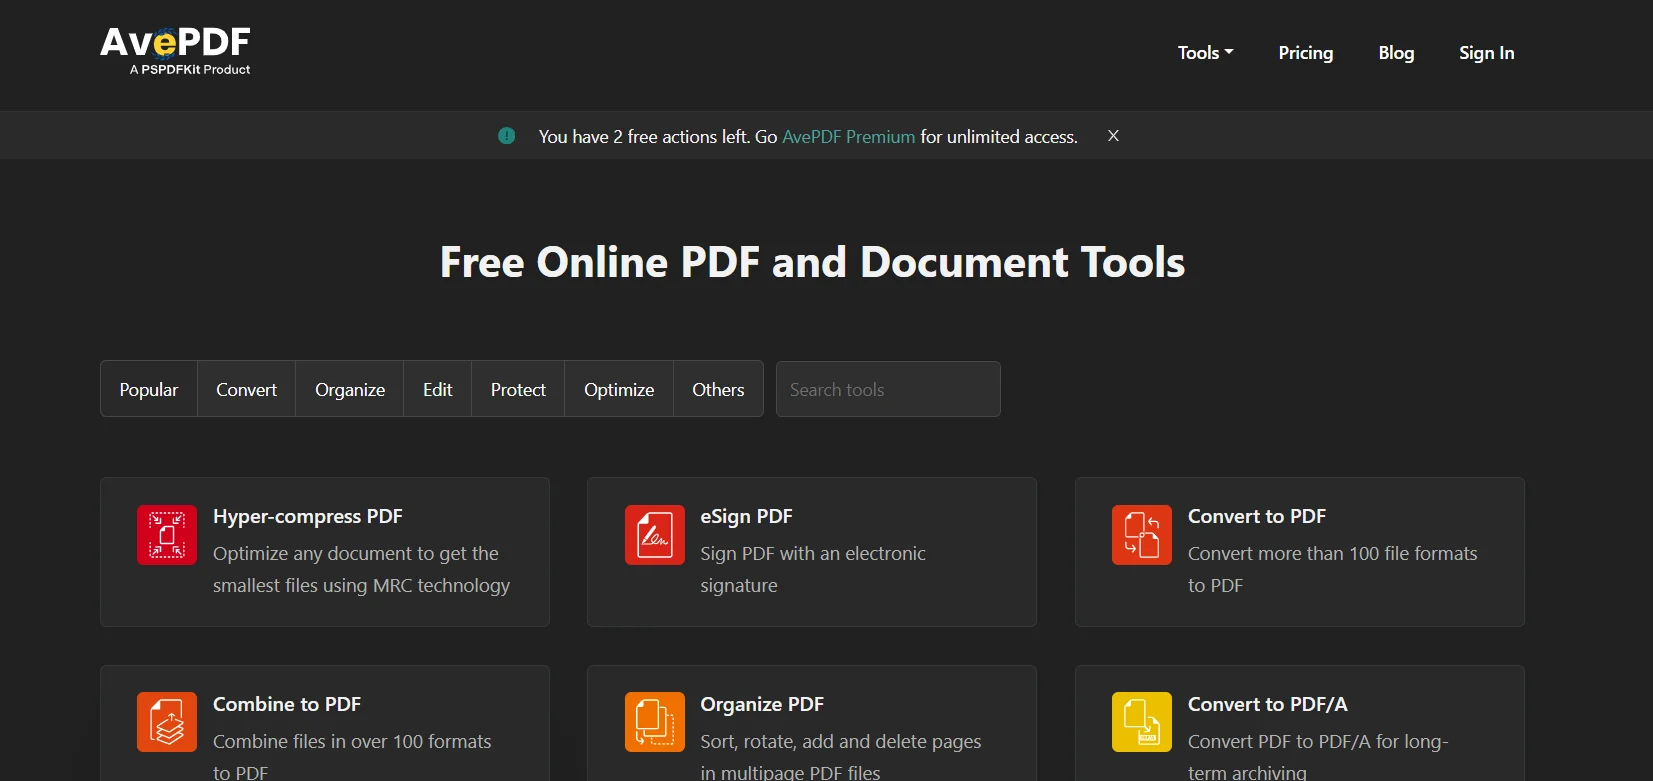Switch to the Convert tab
1653x781 pixels.
247,389
